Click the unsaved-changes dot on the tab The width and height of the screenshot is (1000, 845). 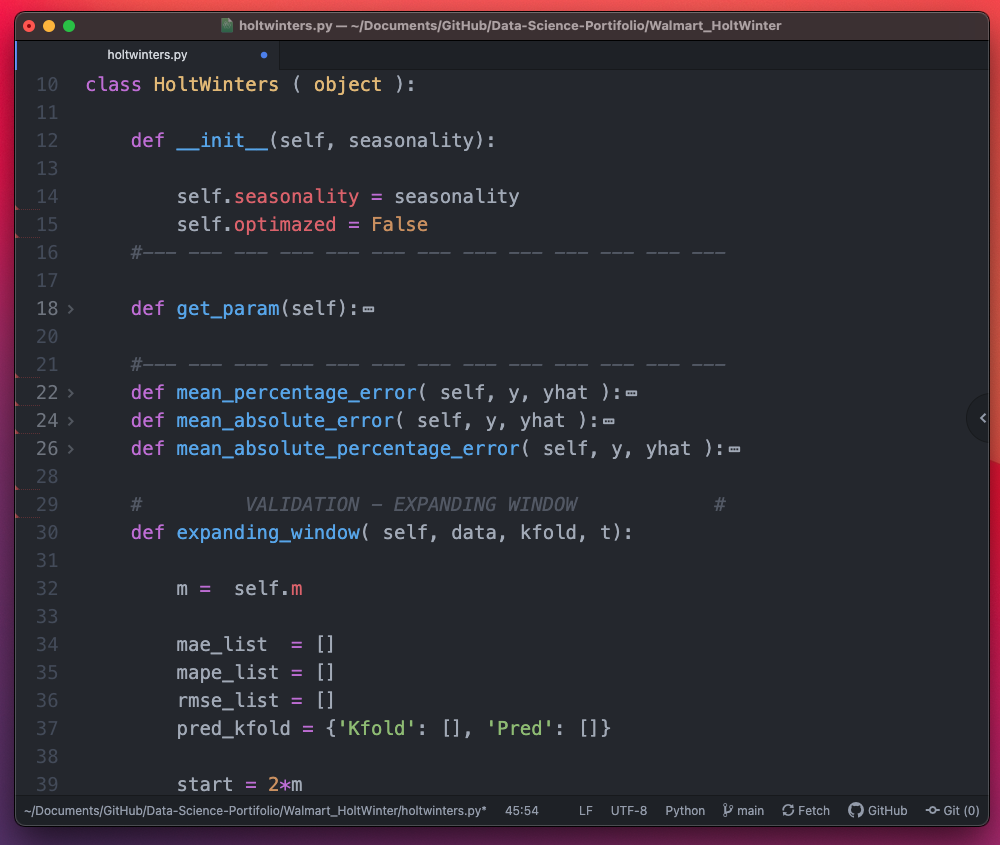coord(263,56)
